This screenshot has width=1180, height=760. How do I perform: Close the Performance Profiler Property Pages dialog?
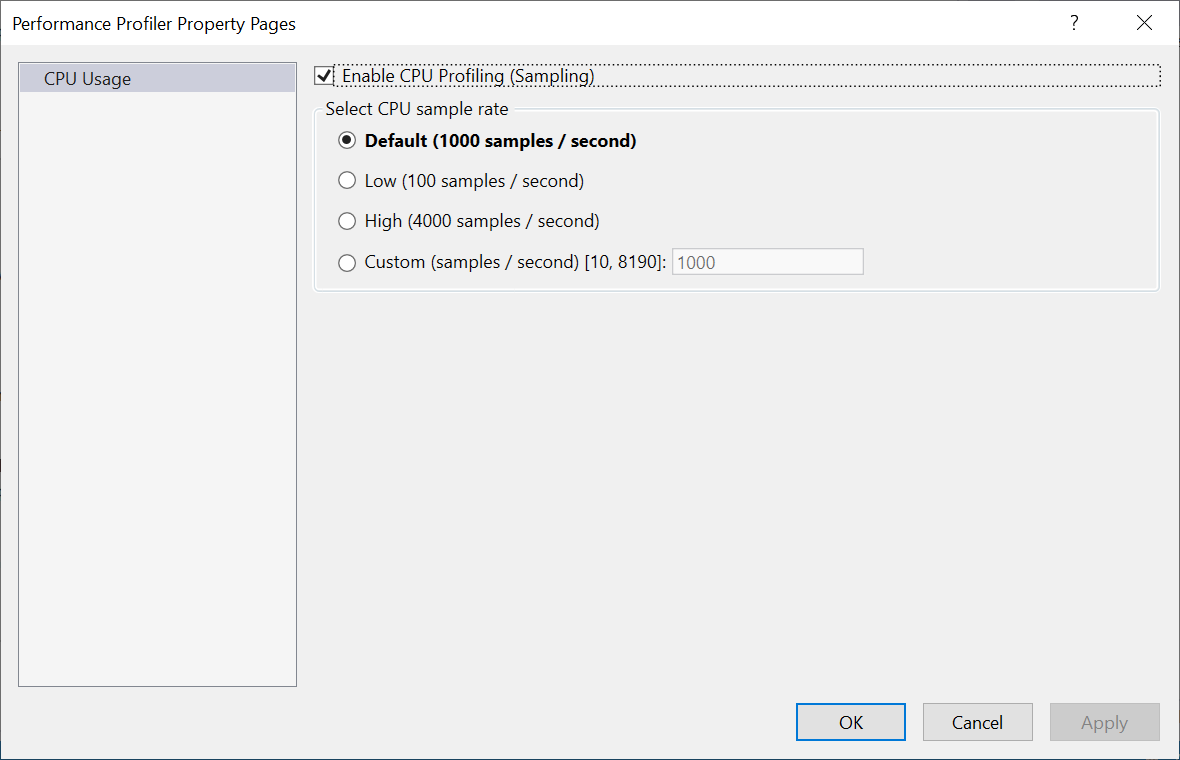[x=1144, y=23]
